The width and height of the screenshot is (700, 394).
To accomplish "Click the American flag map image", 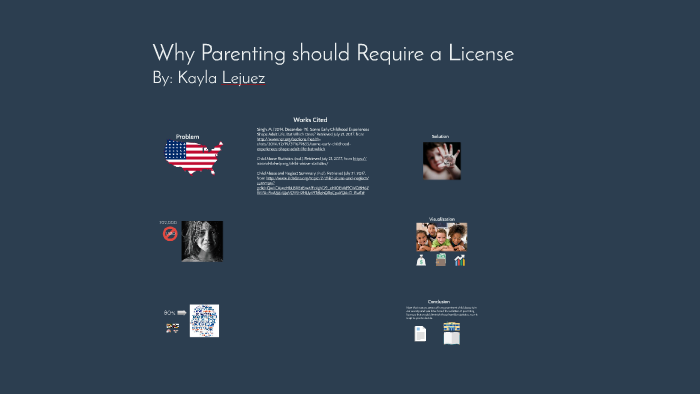I will 194,157.
